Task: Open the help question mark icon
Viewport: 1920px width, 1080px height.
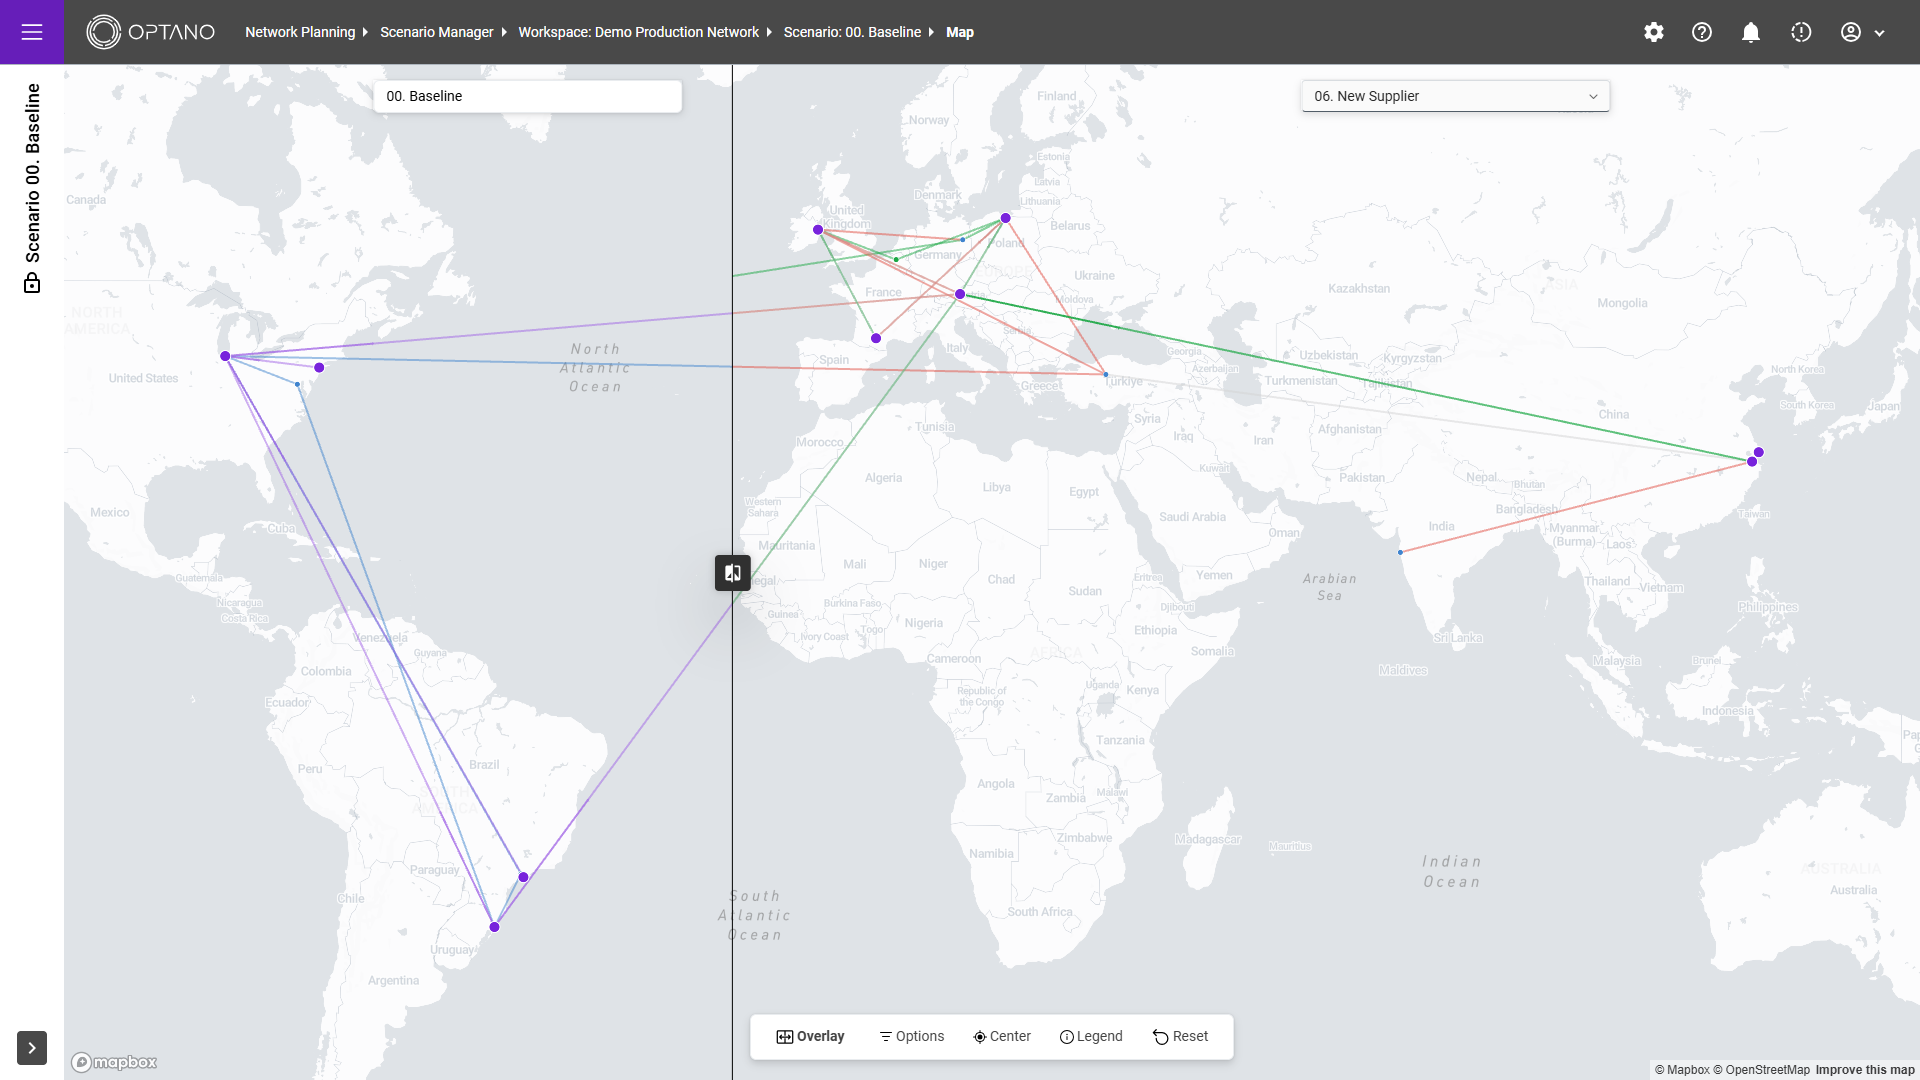Action: point(1702,32)
